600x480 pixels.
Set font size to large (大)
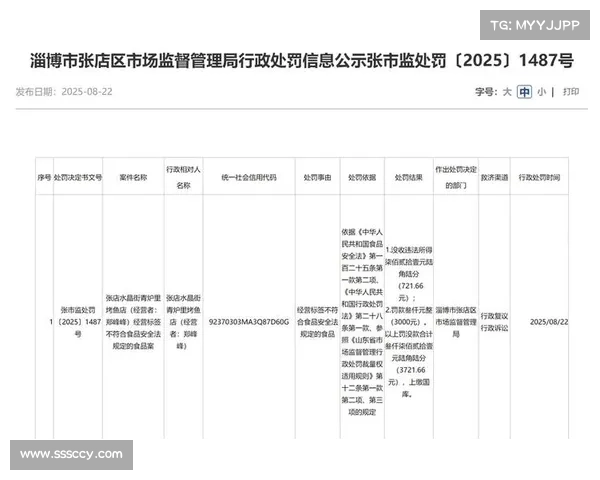click(x=507, y=91)
